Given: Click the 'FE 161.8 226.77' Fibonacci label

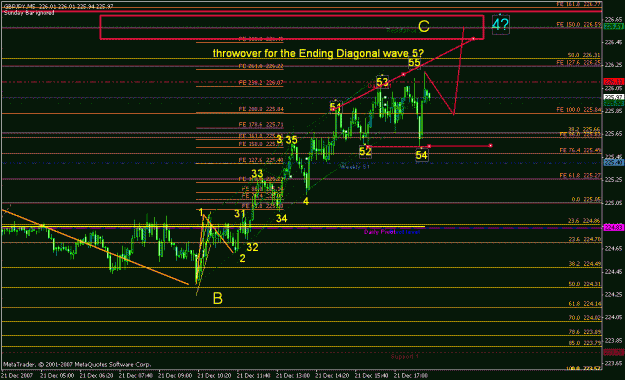Looking at the screenshot, I should pos(578,4).
